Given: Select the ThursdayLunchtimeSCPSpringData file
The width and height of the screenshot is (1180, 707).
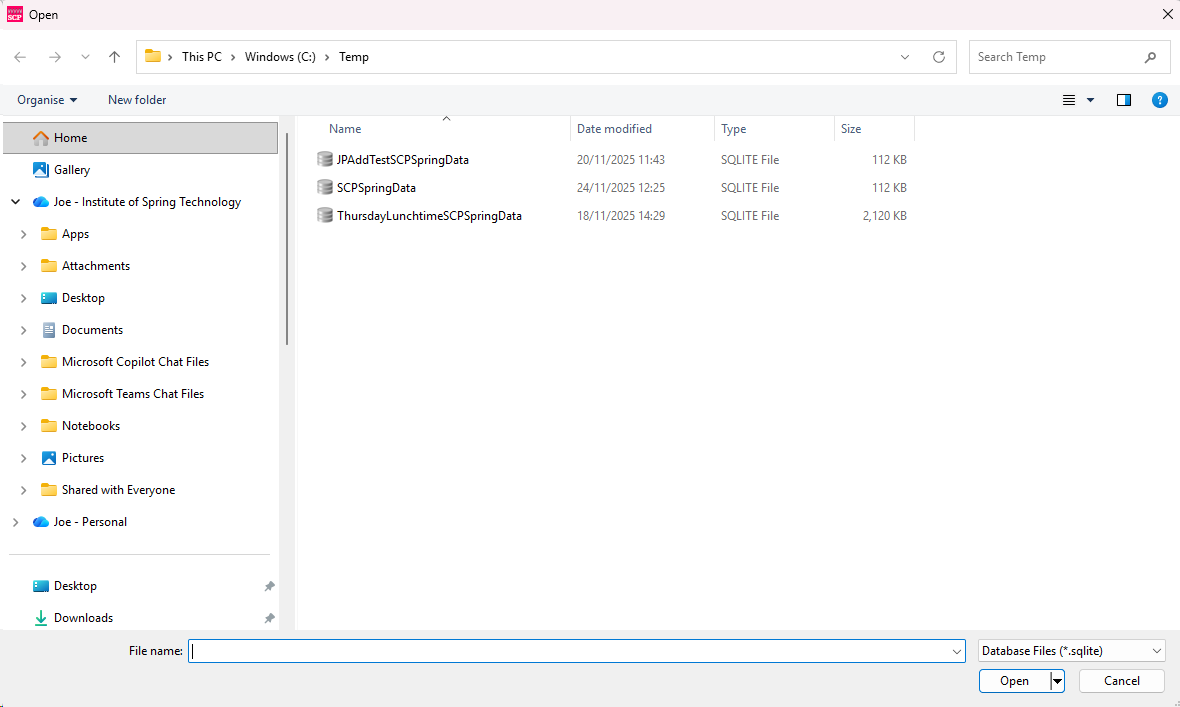Looking at the screenshot, I should [429, 216].
